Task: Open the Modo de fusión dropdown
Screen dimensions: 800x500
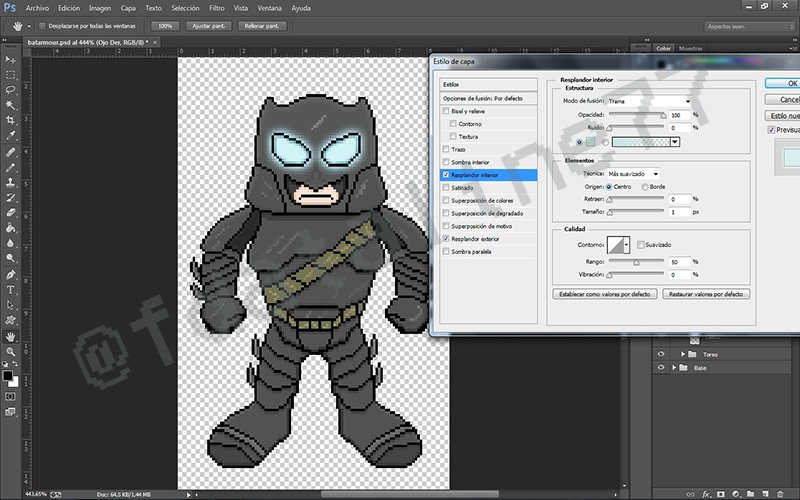Action: tap(649, 101)
